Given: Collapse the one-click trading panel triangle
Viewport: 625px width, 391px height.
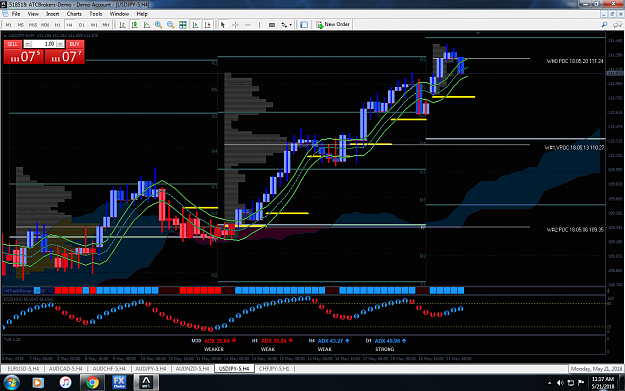Looking at the screenshot, I should (5, 35).
